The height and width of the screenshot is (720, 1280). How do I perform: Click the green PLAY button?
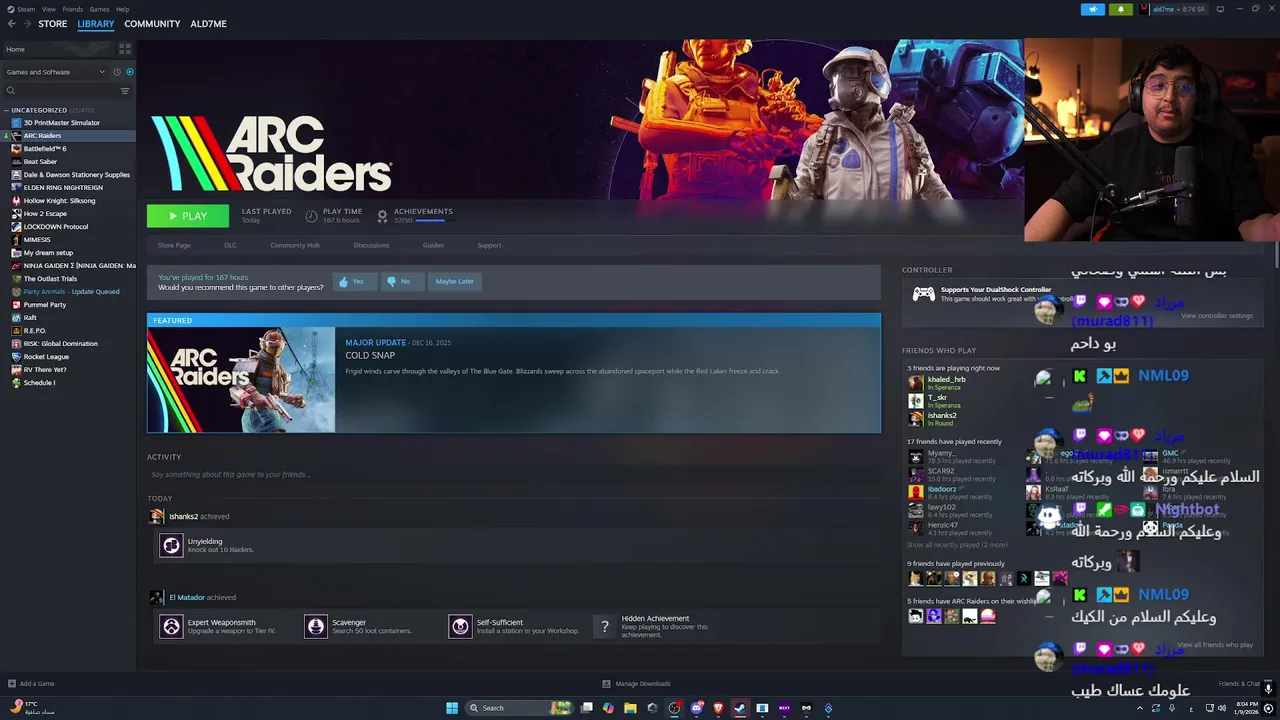click(x=188, y=216)
